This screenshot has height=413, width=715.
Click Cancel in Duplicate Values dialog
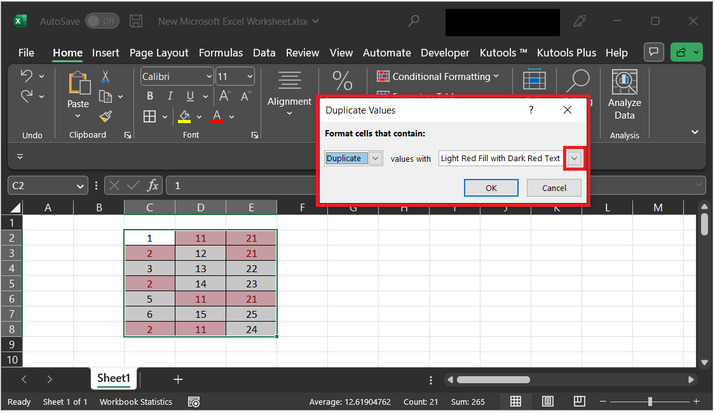pos(554,188)
